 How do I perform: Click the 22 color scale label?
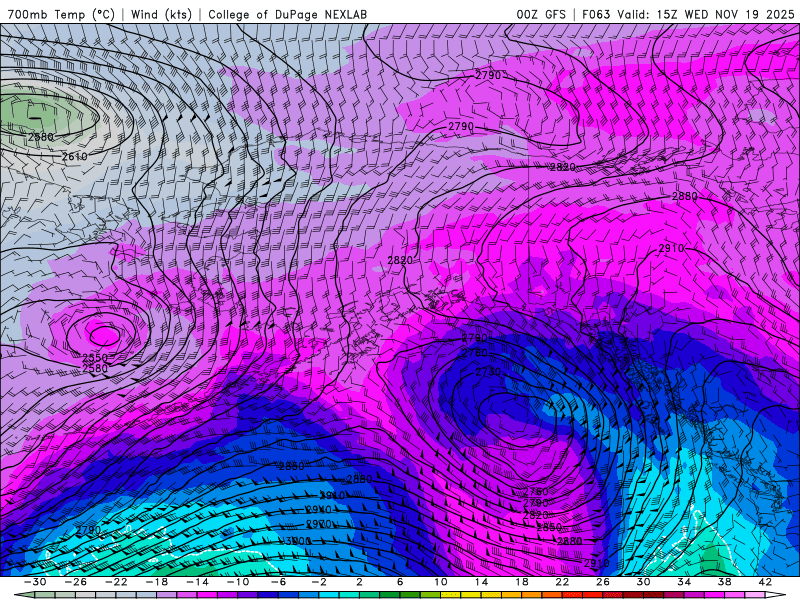click(562, 582)
